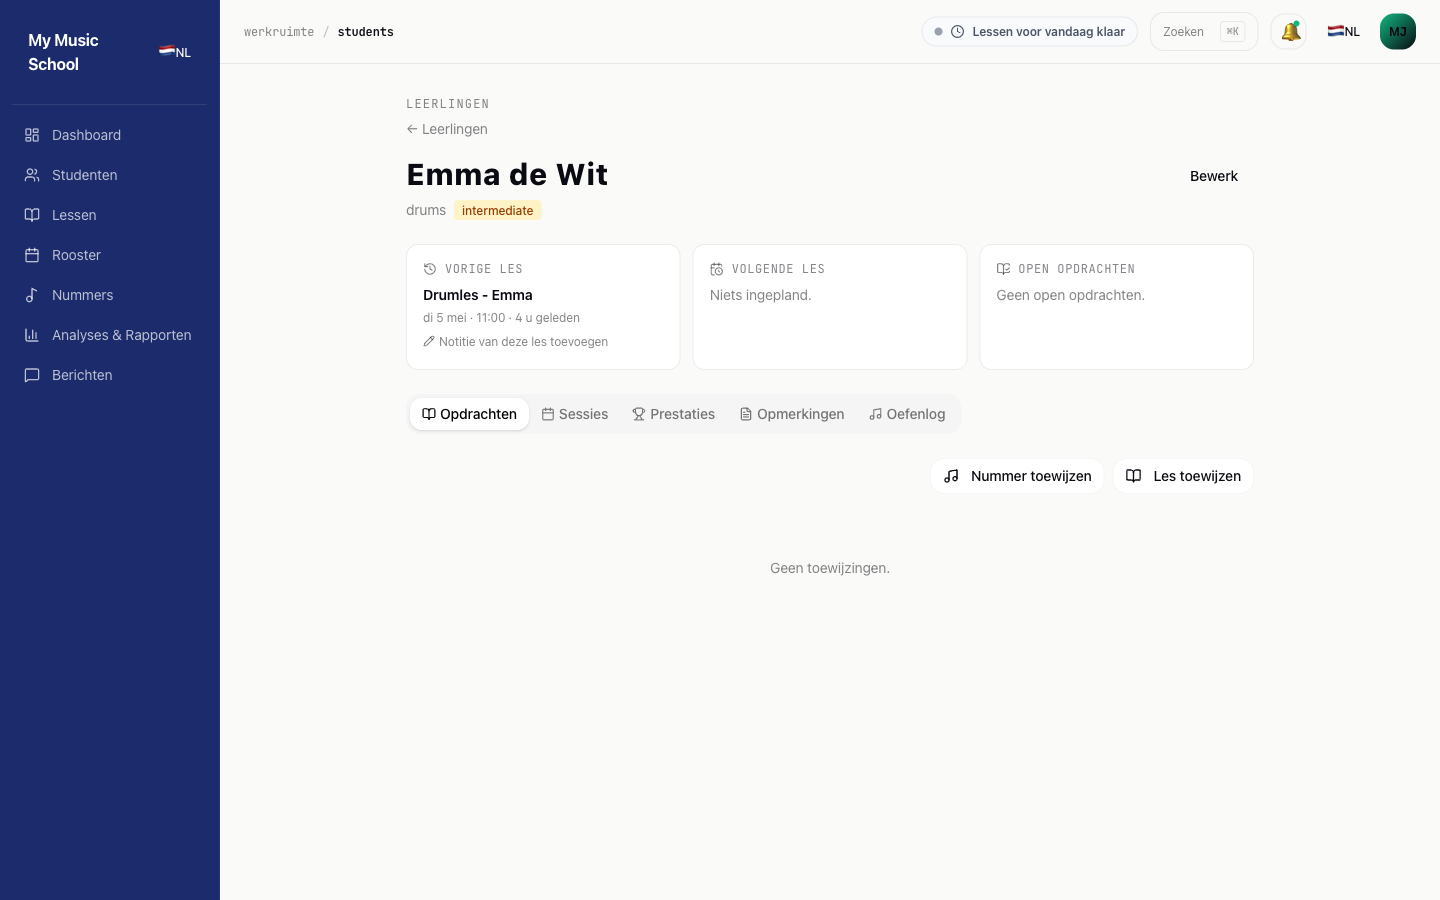Open Nummers in the sidebar
Image resolution: width=1440 pixels, height=900 pixels.
click(110, 295)
